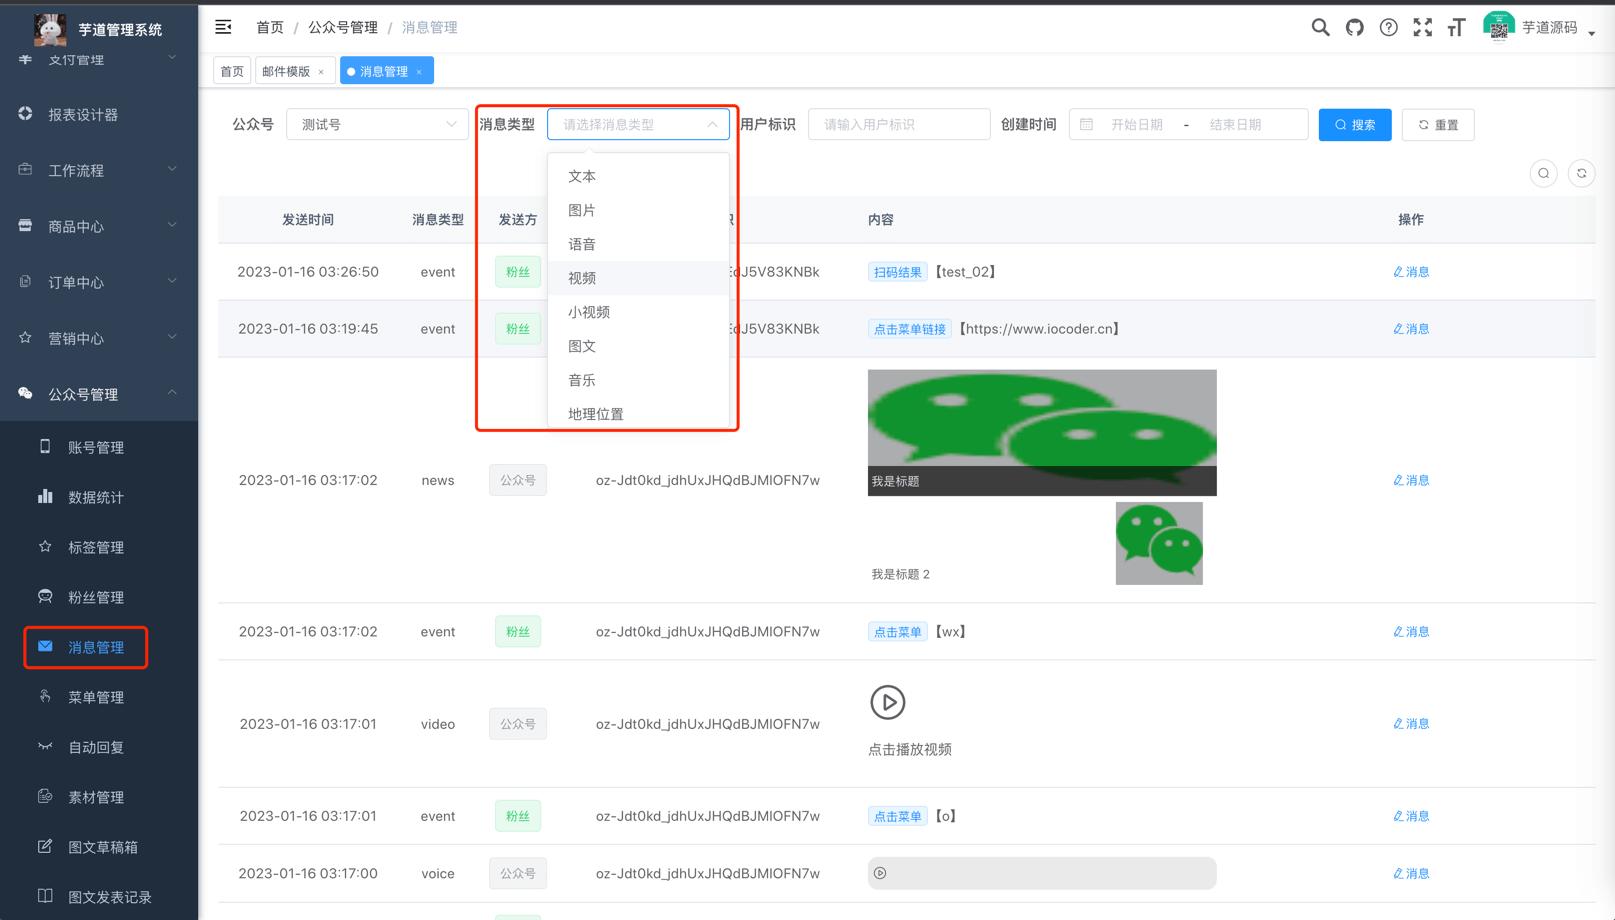Collapse the 公众号管理 section
Screen dimensions: 1615x920
pos(97,393)
